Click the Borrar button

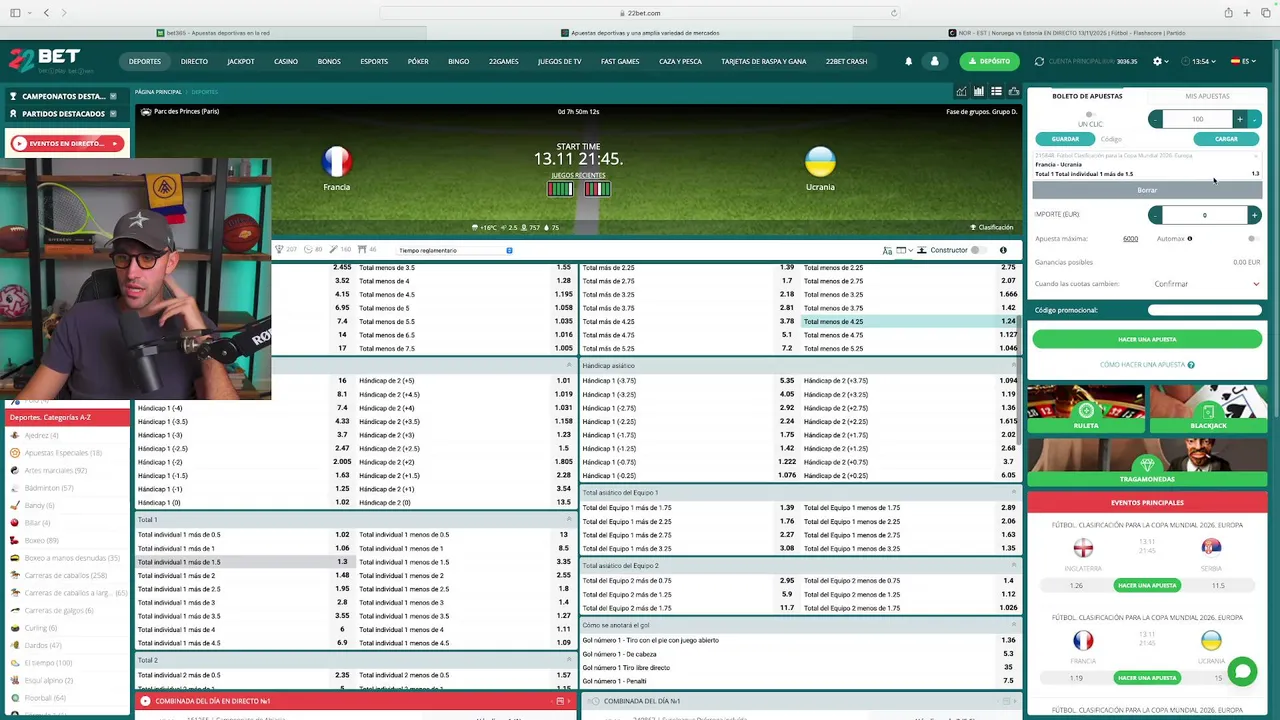point(1147,190)
